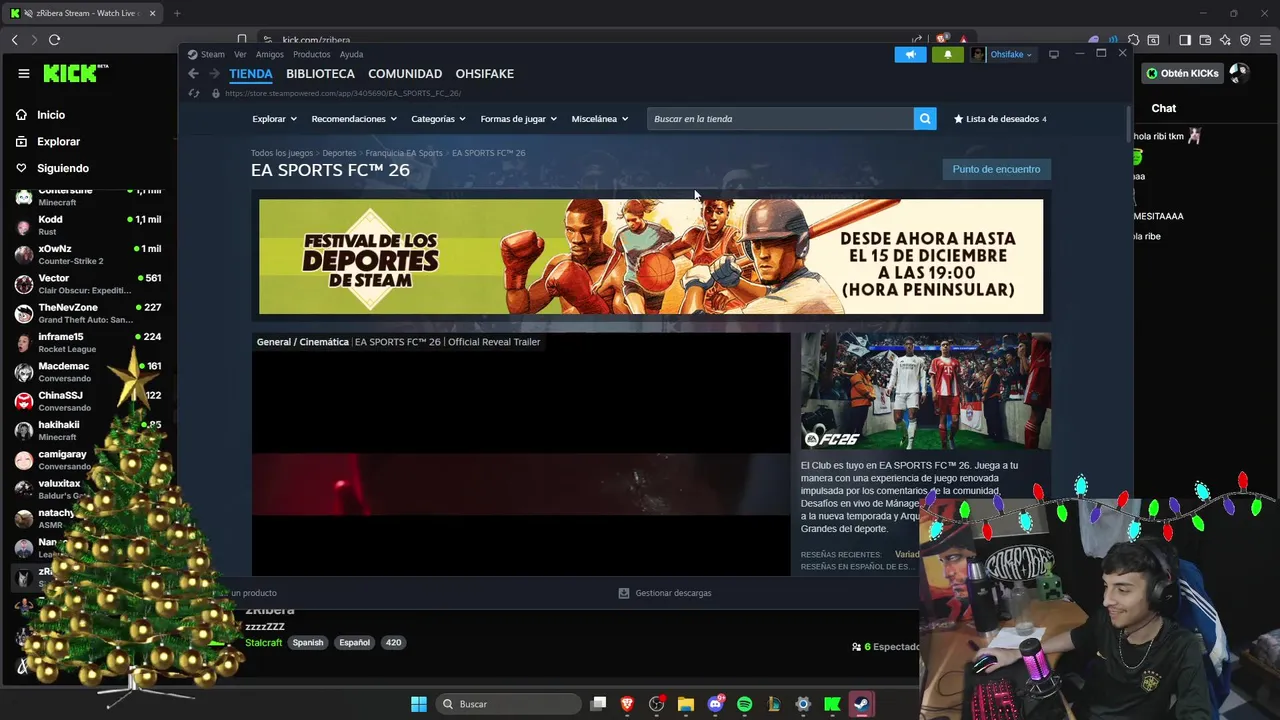
Task: Expand Miscelánea dropdown
Action: [600, 119]
